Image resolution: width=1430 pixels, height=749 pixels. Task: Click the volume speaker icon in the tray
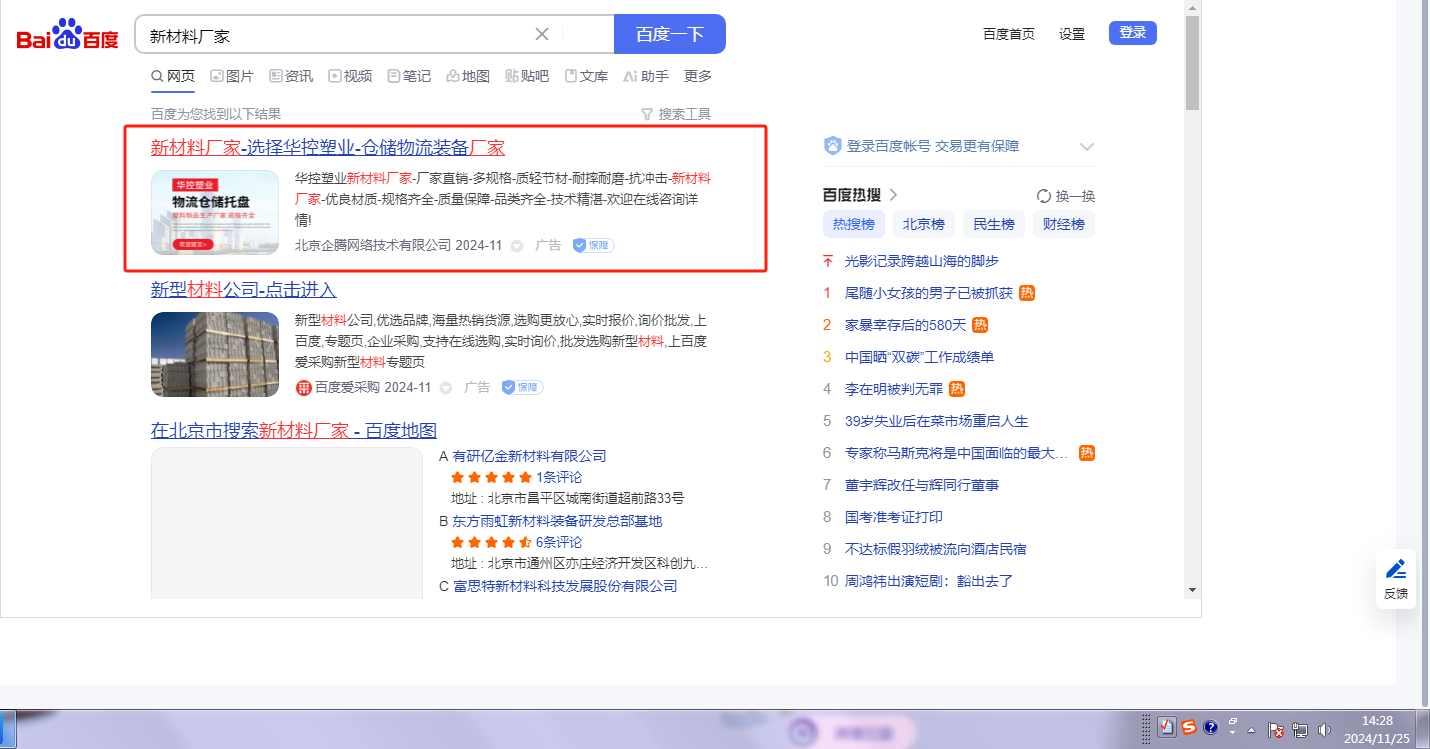coord(1325,730)
